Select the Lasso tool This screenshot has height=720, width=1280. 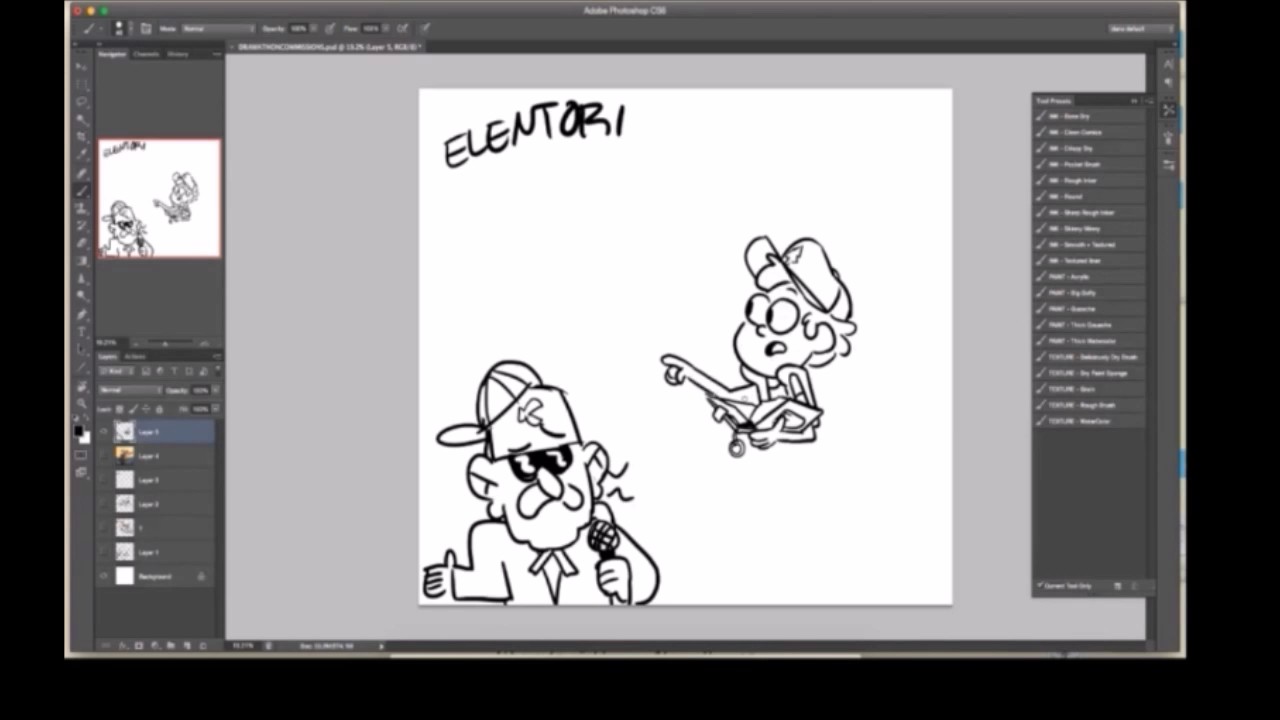(x=82, y=102)
